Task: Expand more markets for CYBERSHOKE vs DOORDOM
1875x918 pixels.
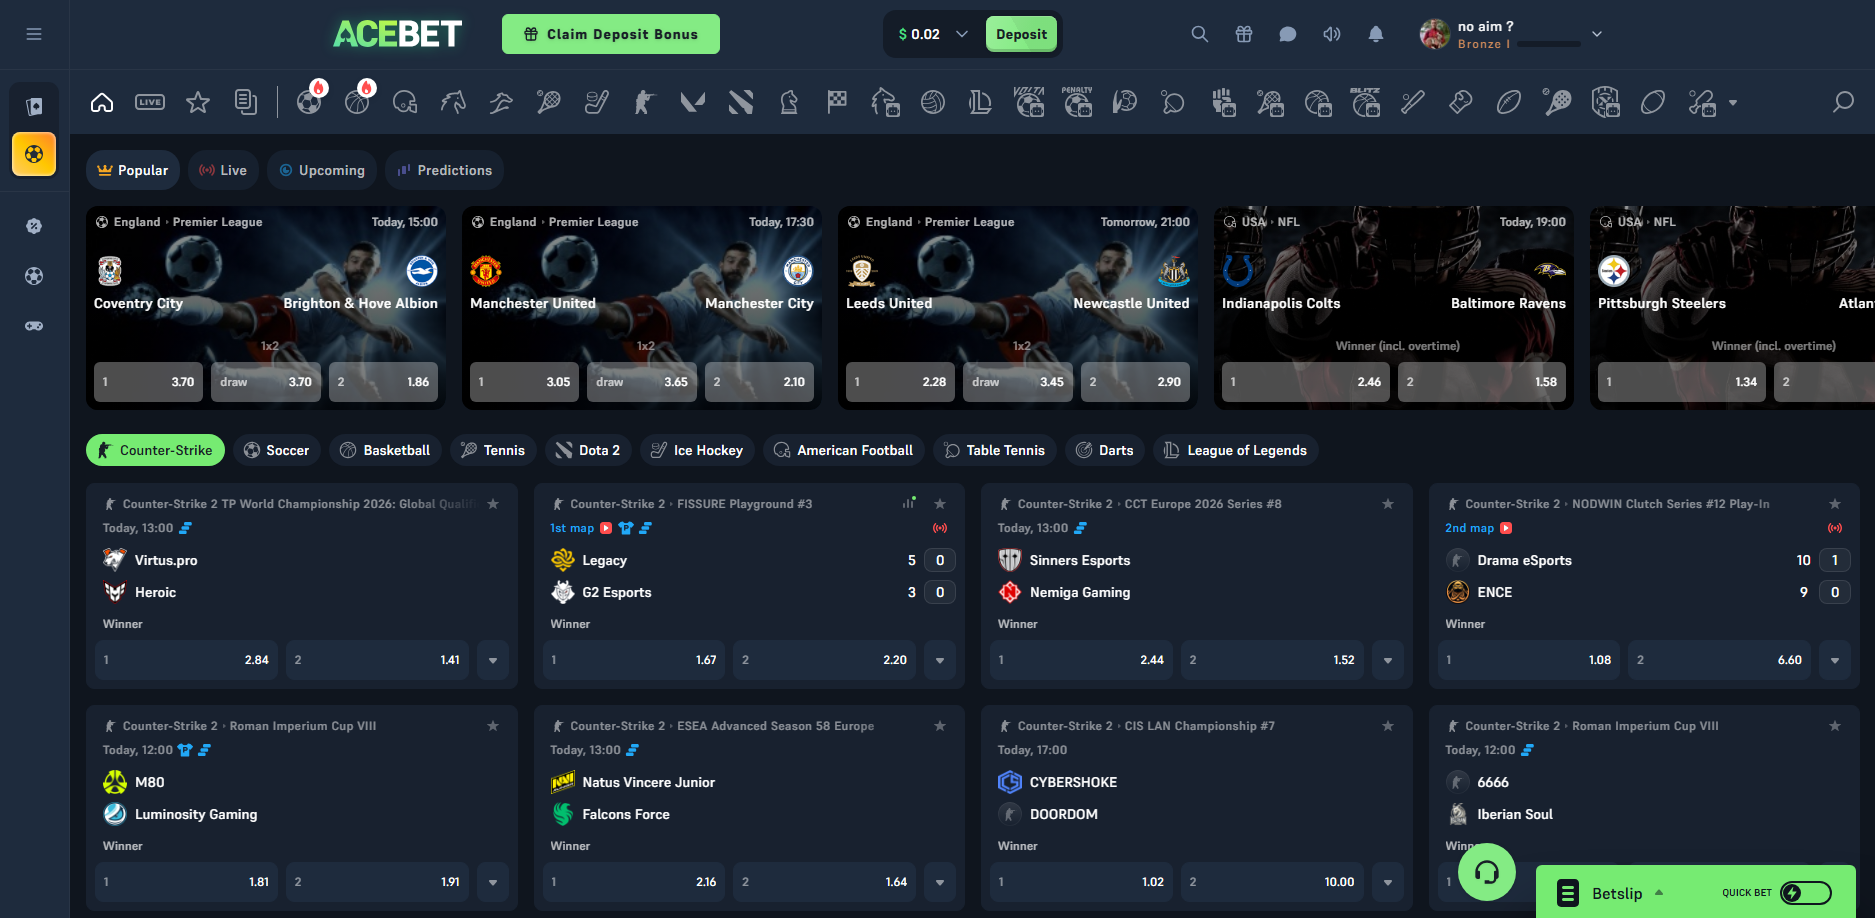Action: [1388, 882]
